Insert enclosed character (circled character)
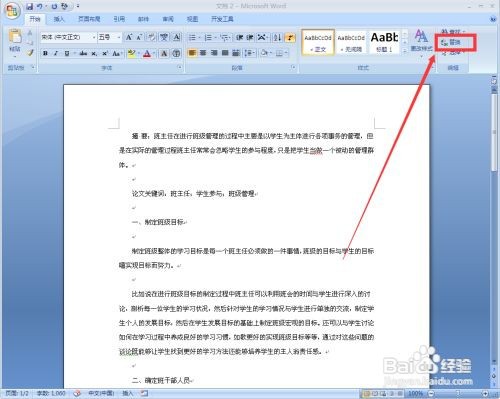This screenshot has width=500, height=399. [176, 53]
